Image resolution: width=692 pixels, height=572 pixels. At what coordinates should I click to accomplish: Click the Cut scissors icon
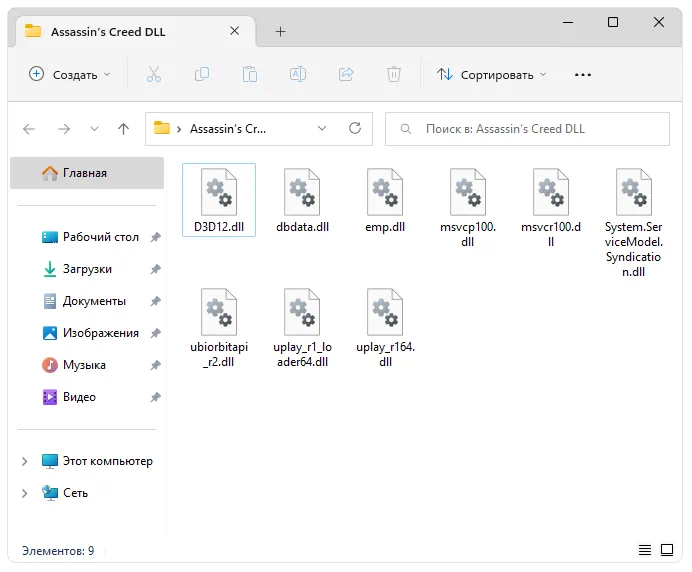tap(154, 74)
